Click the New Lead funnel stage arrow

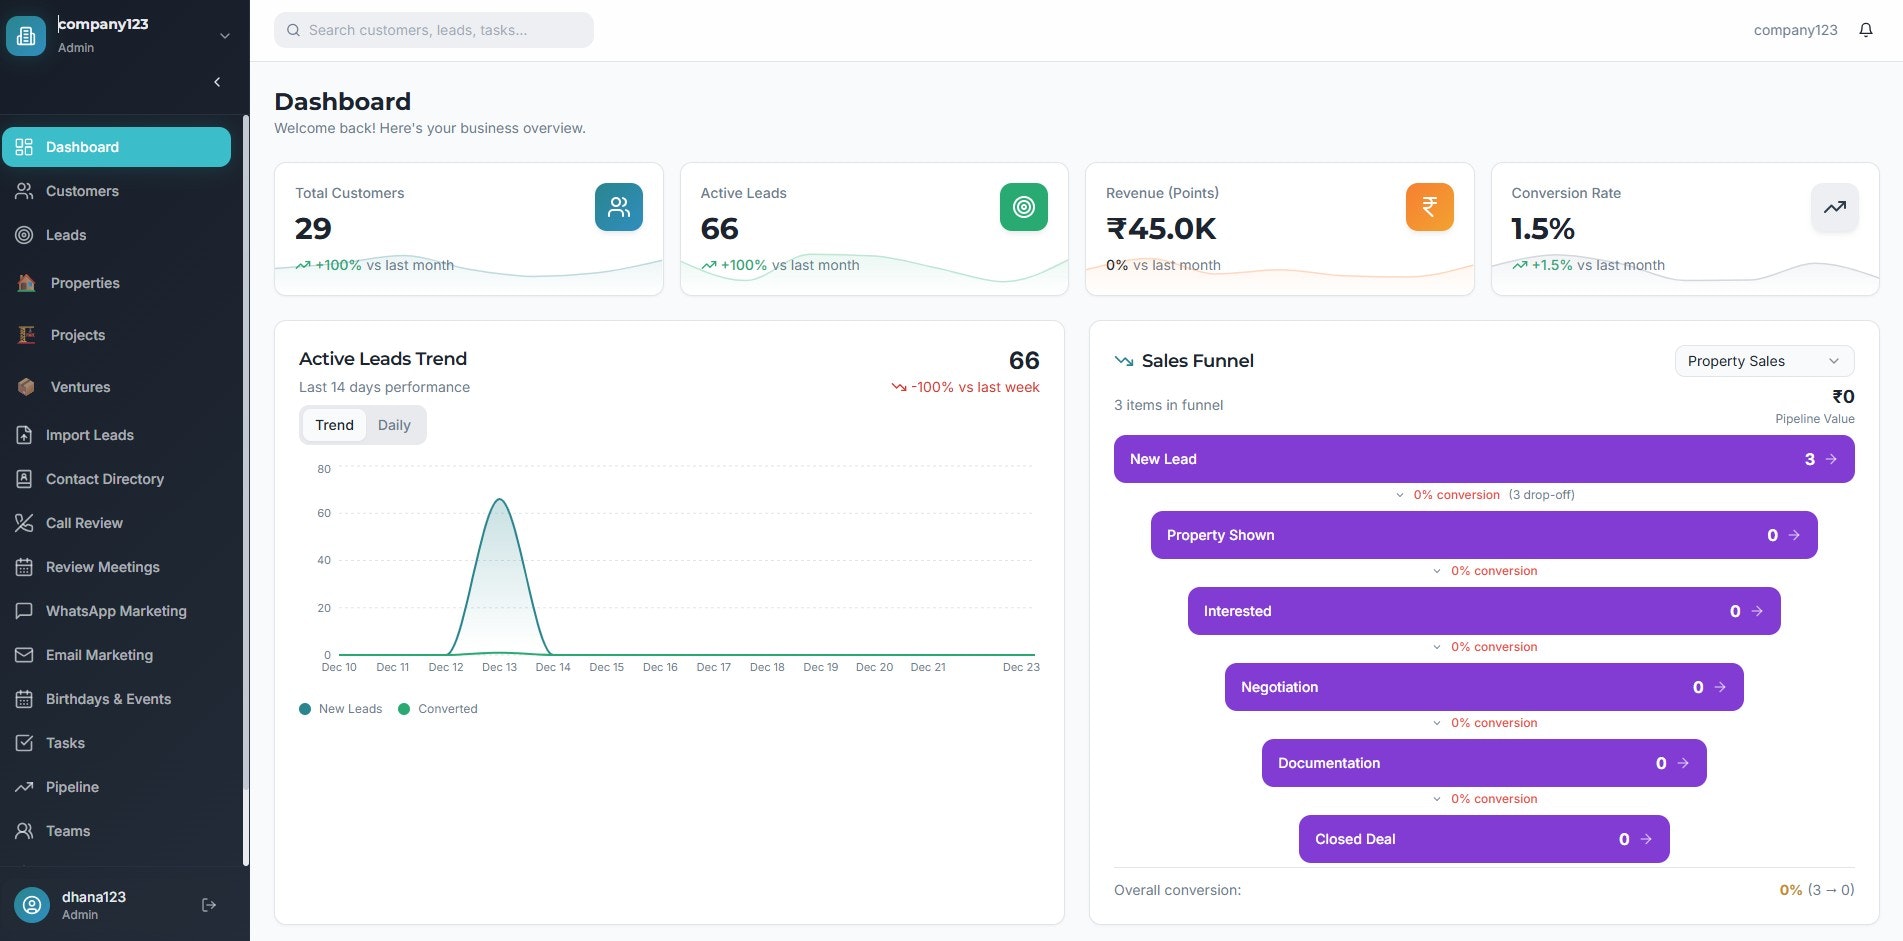pos(1831,459)
